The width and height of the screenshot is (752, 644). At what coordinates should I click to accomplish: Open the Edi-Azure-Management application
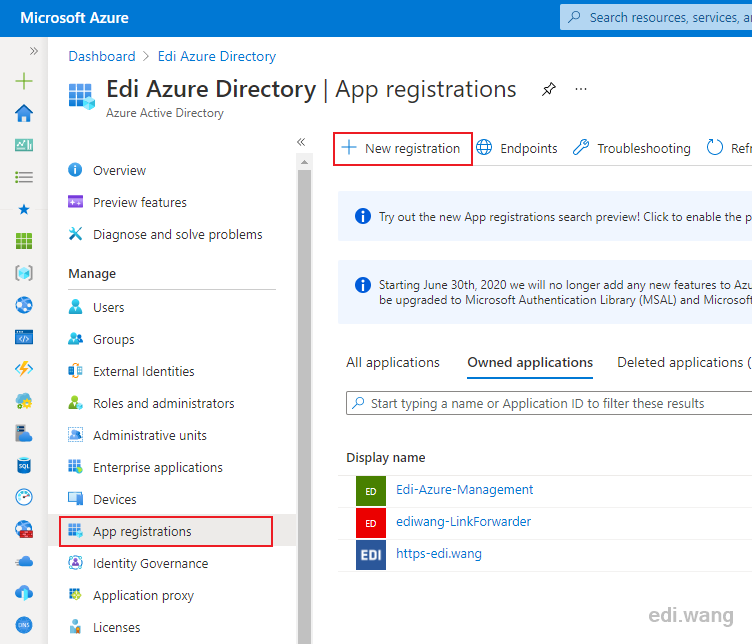pyautogui.click(x=464, y=490)
